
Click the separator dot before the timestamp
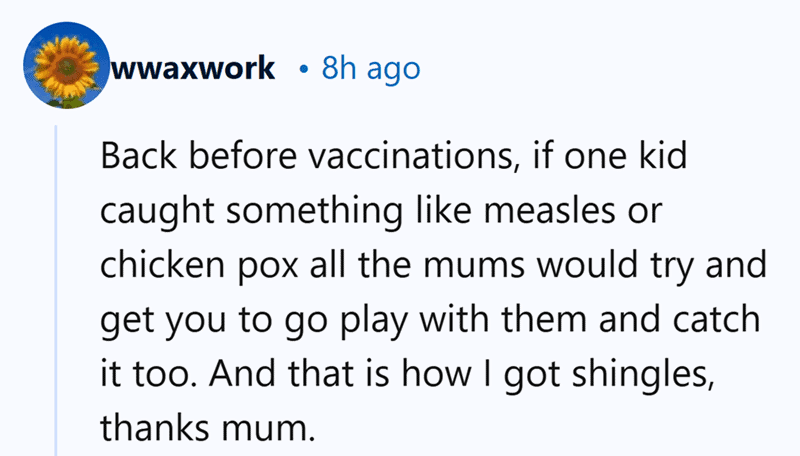click(304, 69)
